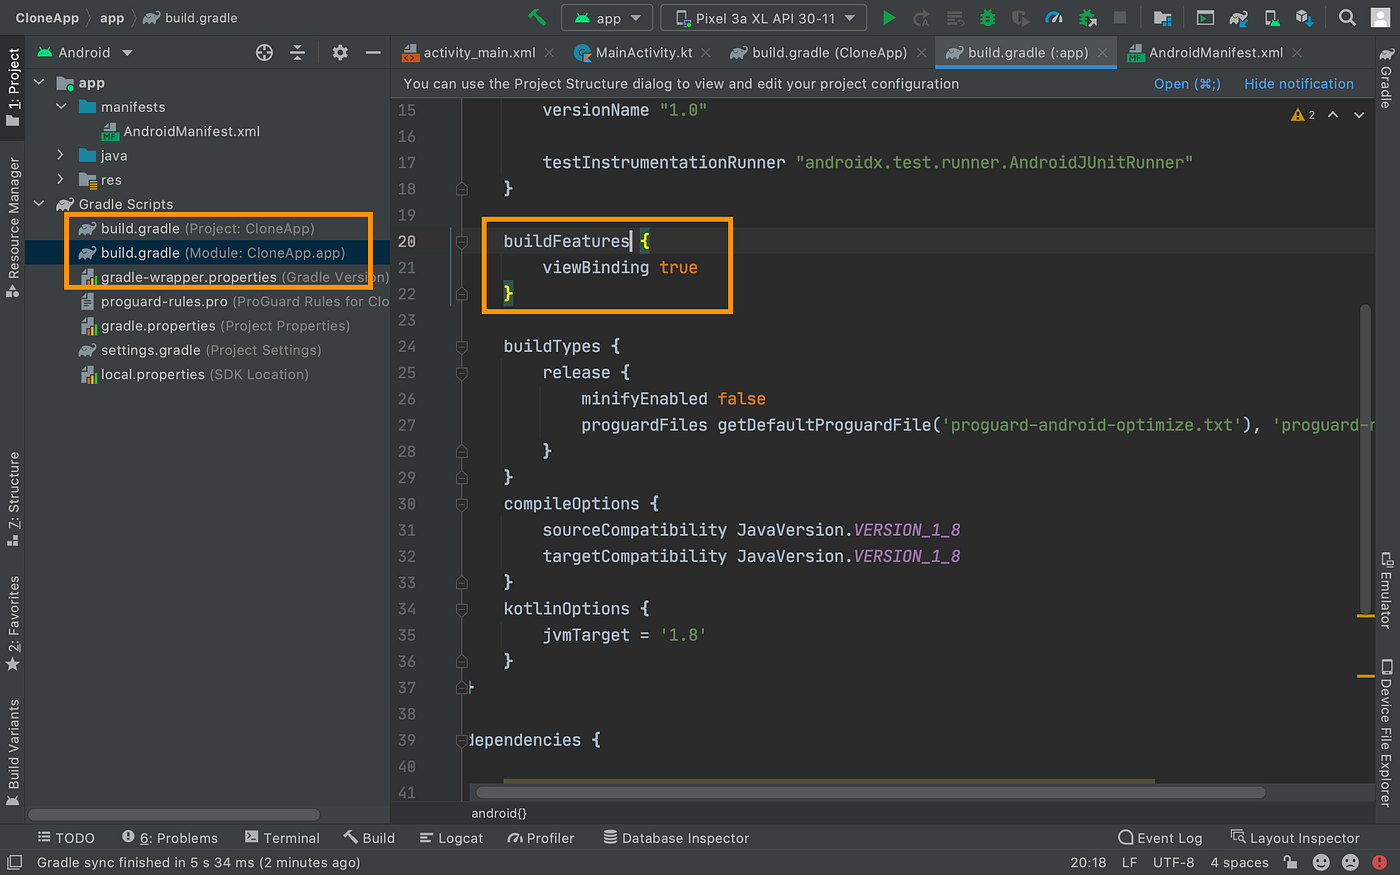
Task: Click the Make Project hammer icon
Action: 537,18
